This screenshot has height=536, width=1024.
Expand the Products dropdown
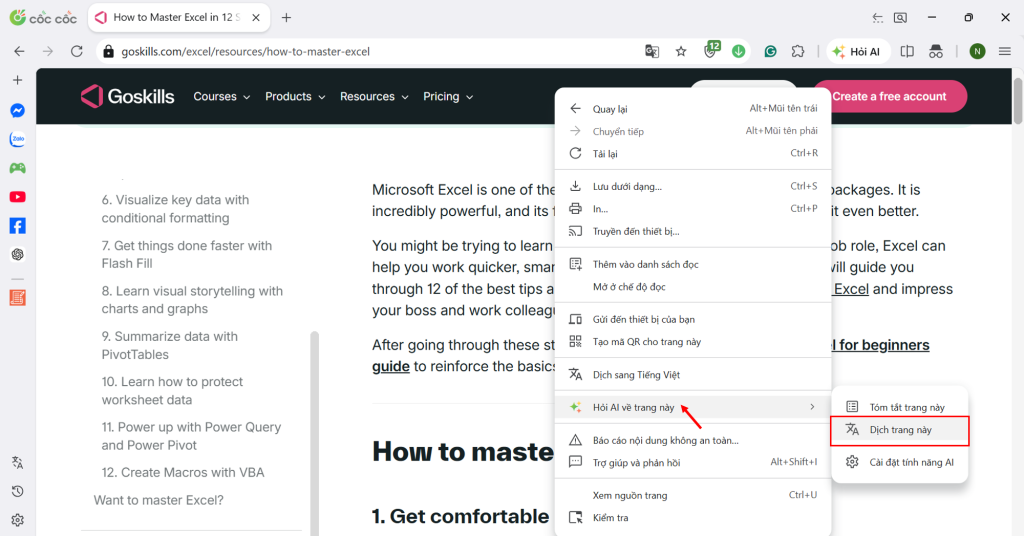[295, 97]
